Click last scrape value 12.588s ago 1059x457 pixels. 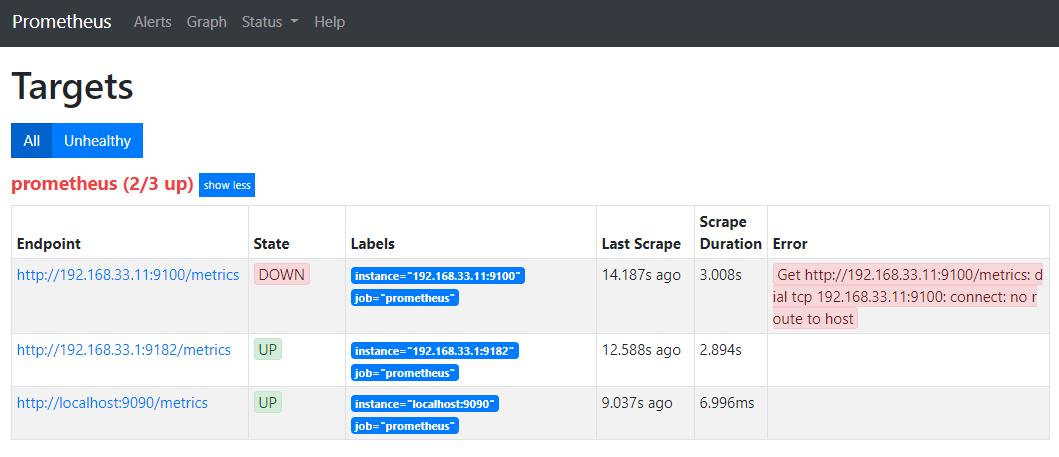[x=642, y=350]
